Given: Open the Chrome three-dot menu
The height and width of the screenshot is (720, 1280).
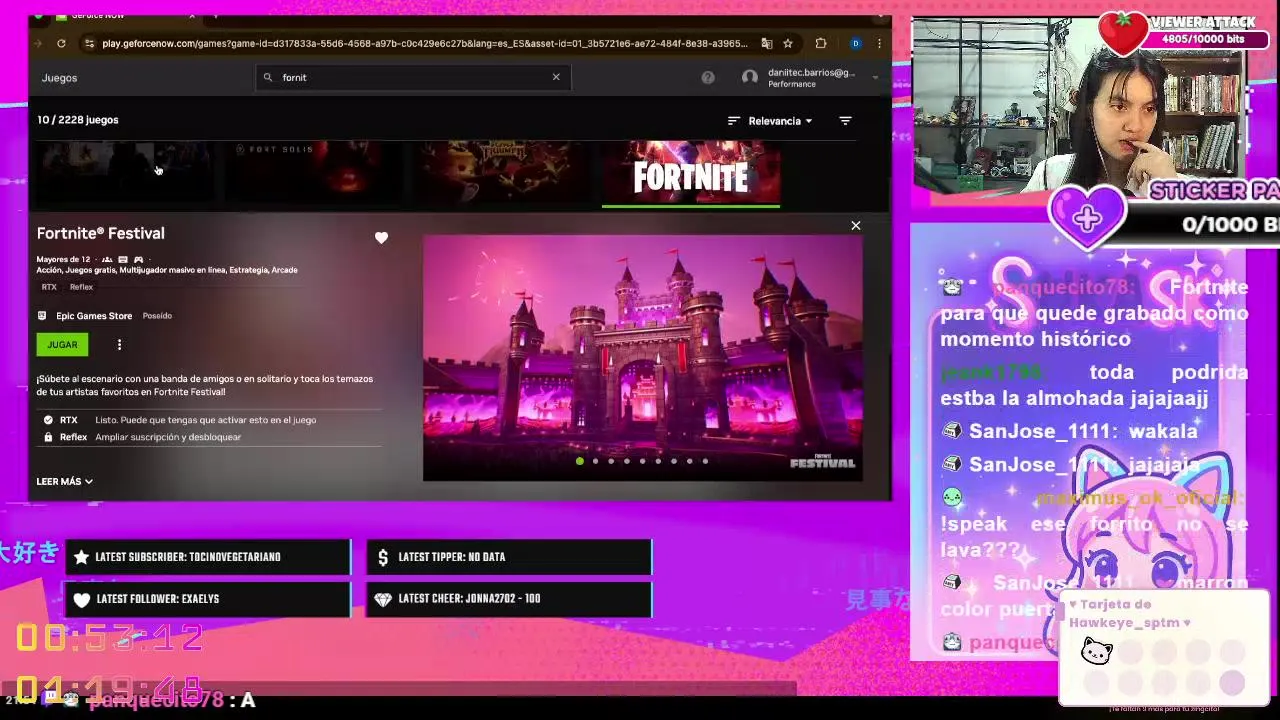Looking at the screenshot, I should coord(878,44).
